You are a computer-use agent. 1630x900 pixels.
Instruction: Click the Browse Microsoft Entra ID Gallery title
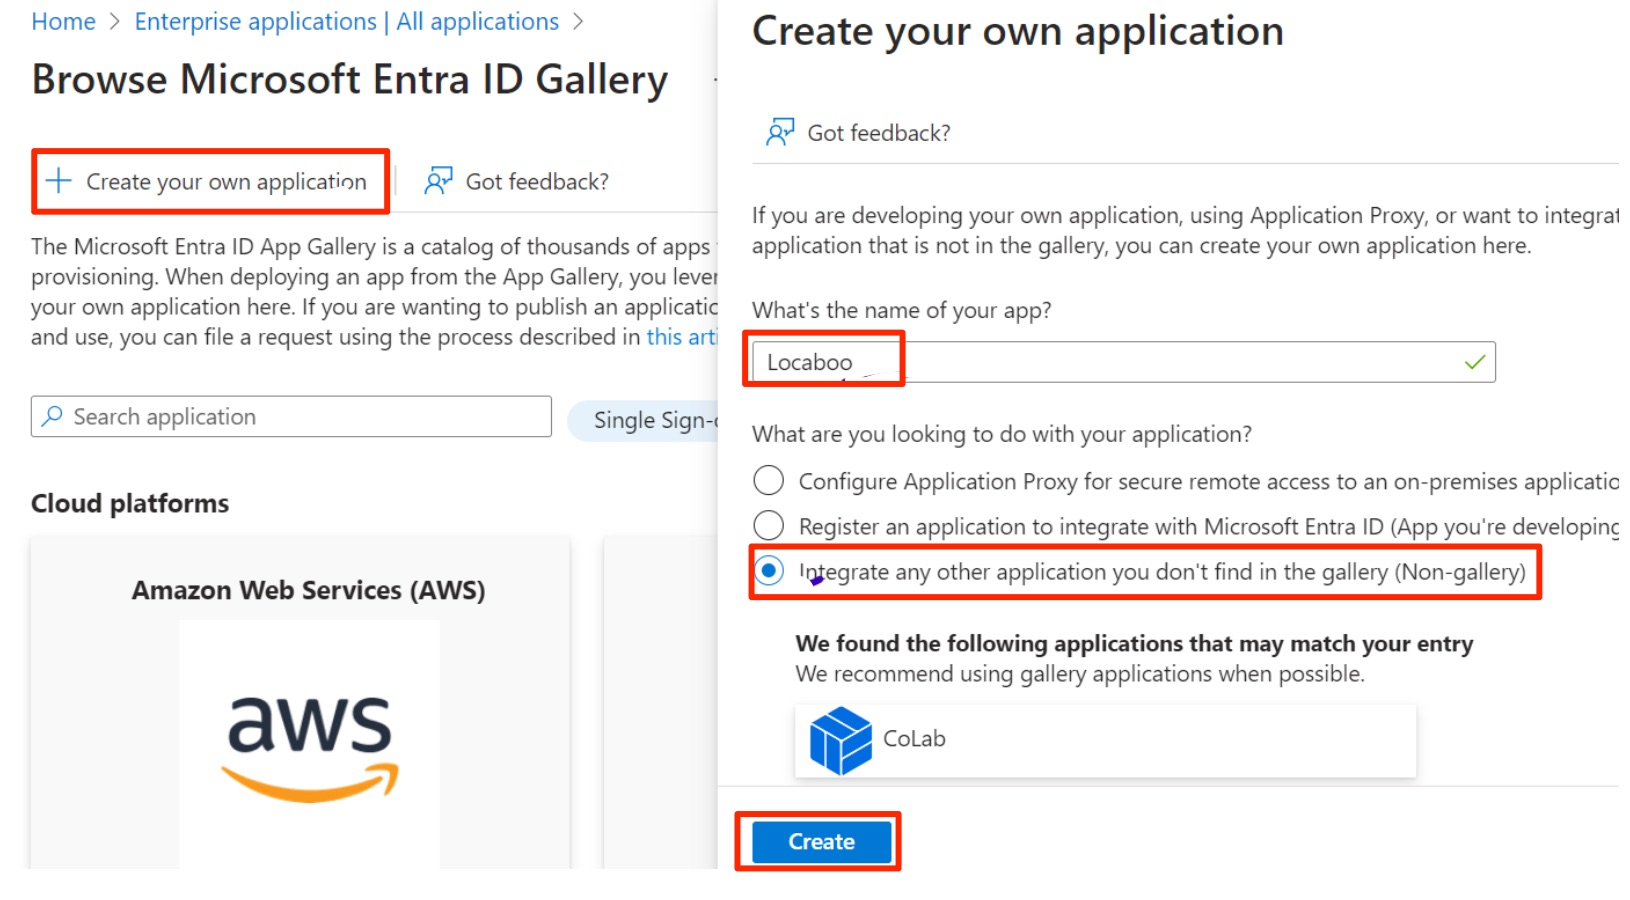pos(350,79)
